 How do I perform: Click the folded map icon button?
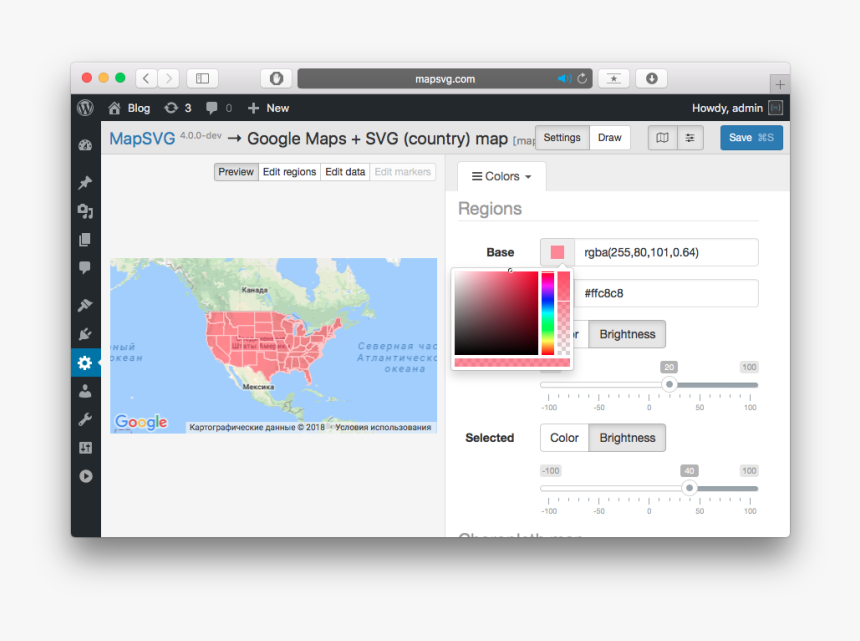[x=663, y=138]
